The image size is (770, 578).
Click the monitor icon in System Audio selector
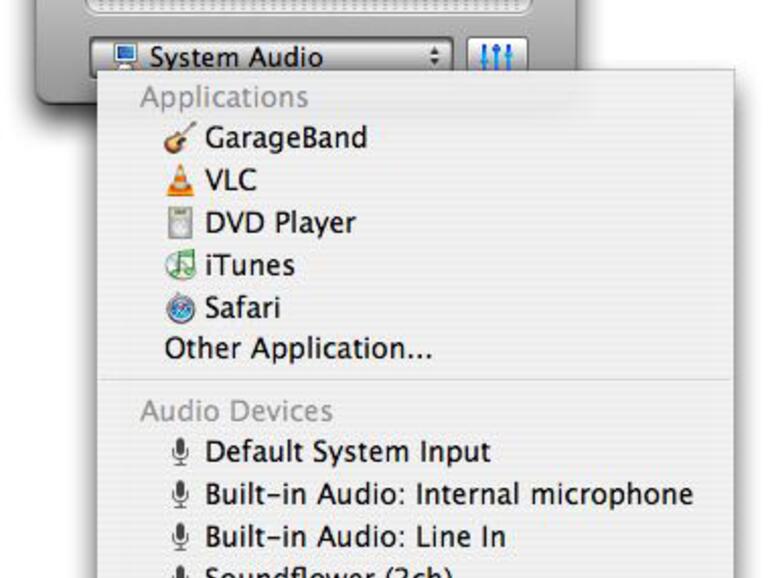tap(125, 56)
